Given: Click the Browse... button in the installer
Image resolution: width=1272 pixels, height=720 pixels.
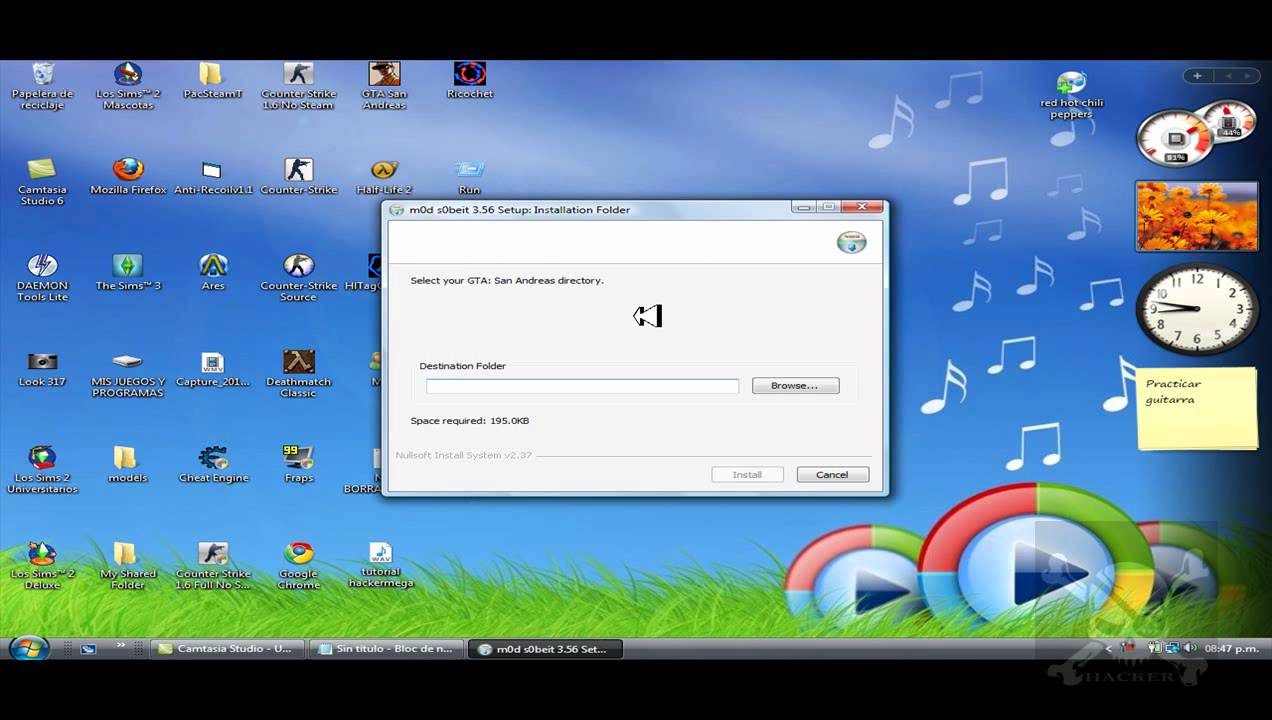Looking at the screenshot, I should pyautogui.click(x=795, y=386).
